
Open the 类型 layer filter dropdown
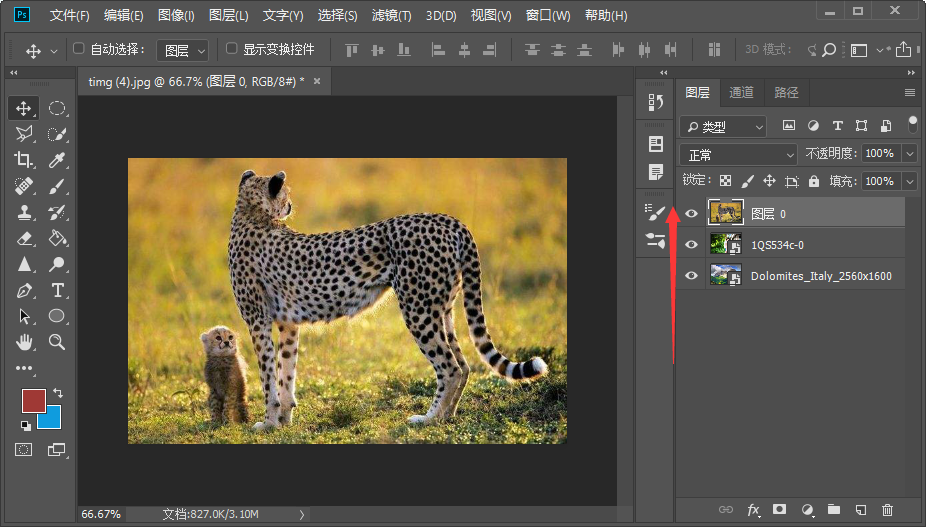(723, 126)
